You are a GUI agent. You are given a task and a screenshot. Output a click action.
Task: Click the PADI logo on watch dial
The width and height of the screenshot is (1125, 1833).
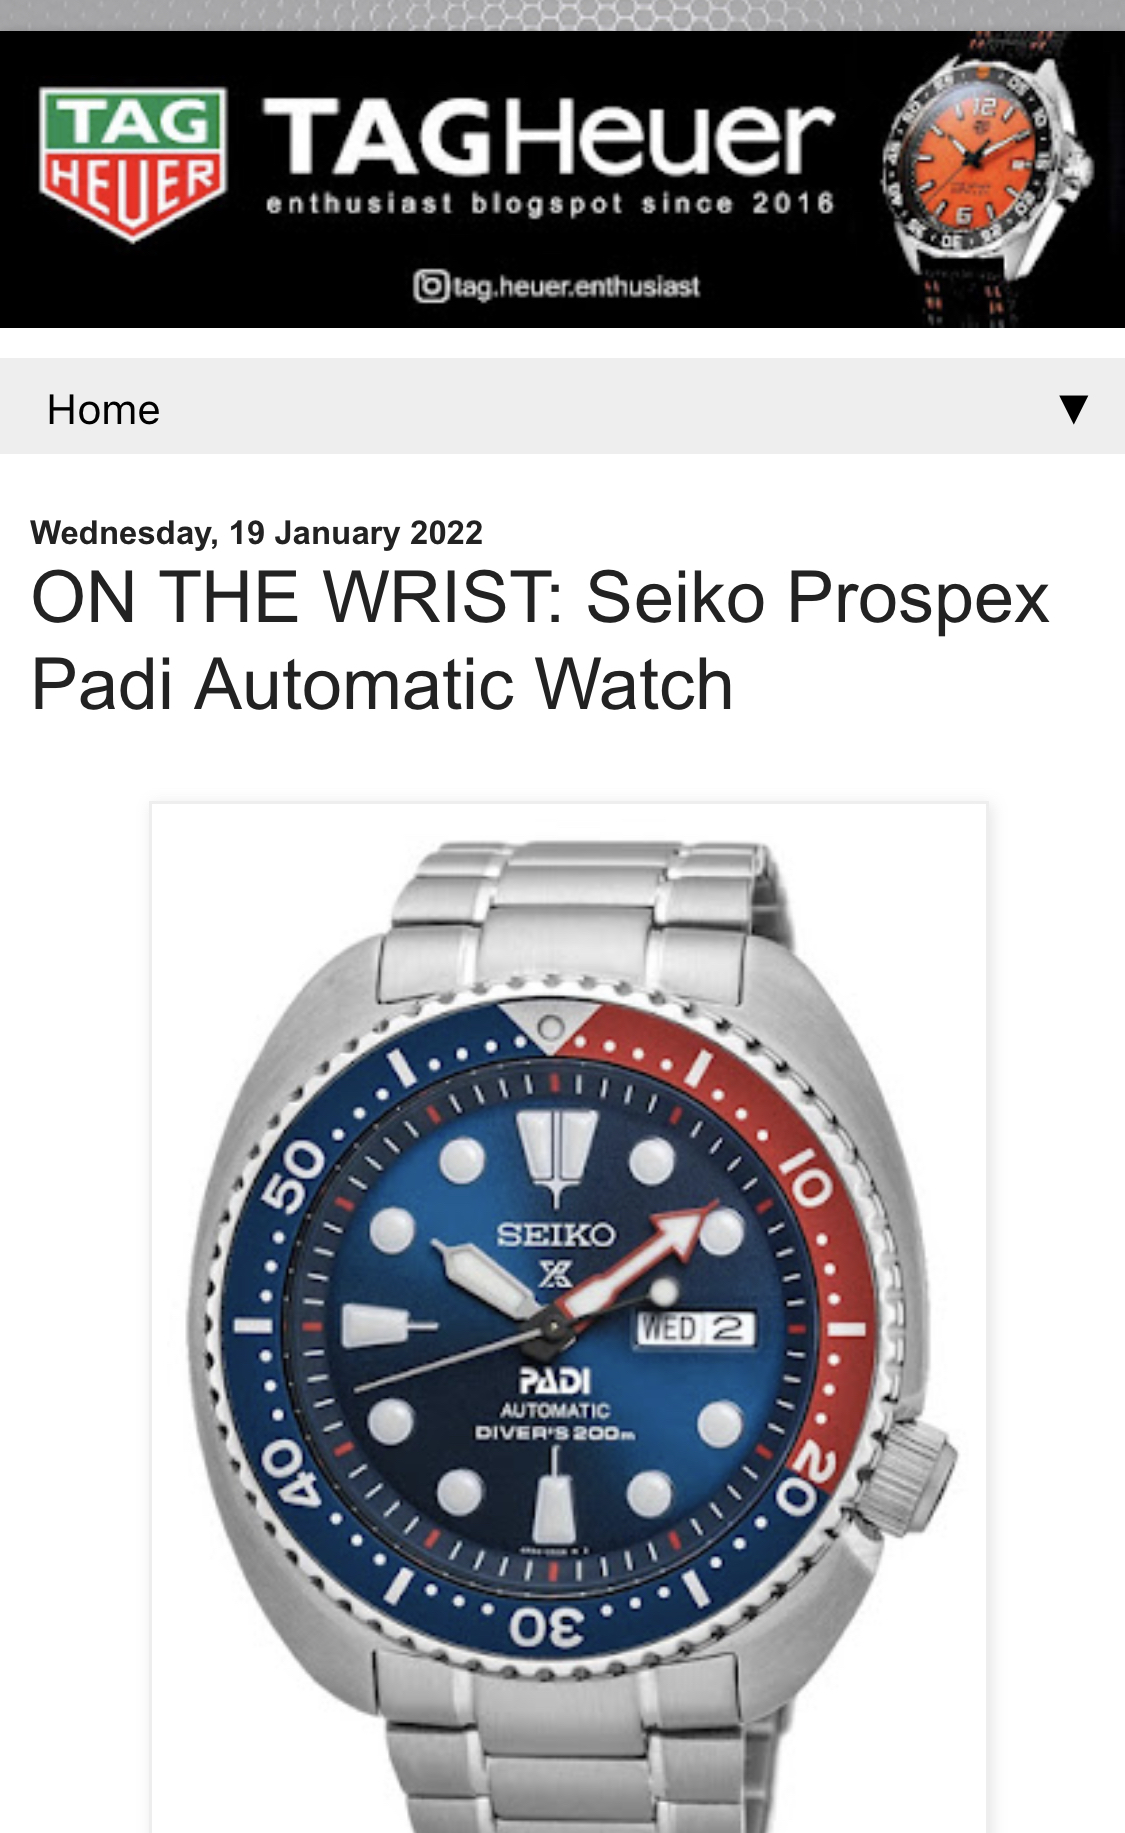point(555,1381)
